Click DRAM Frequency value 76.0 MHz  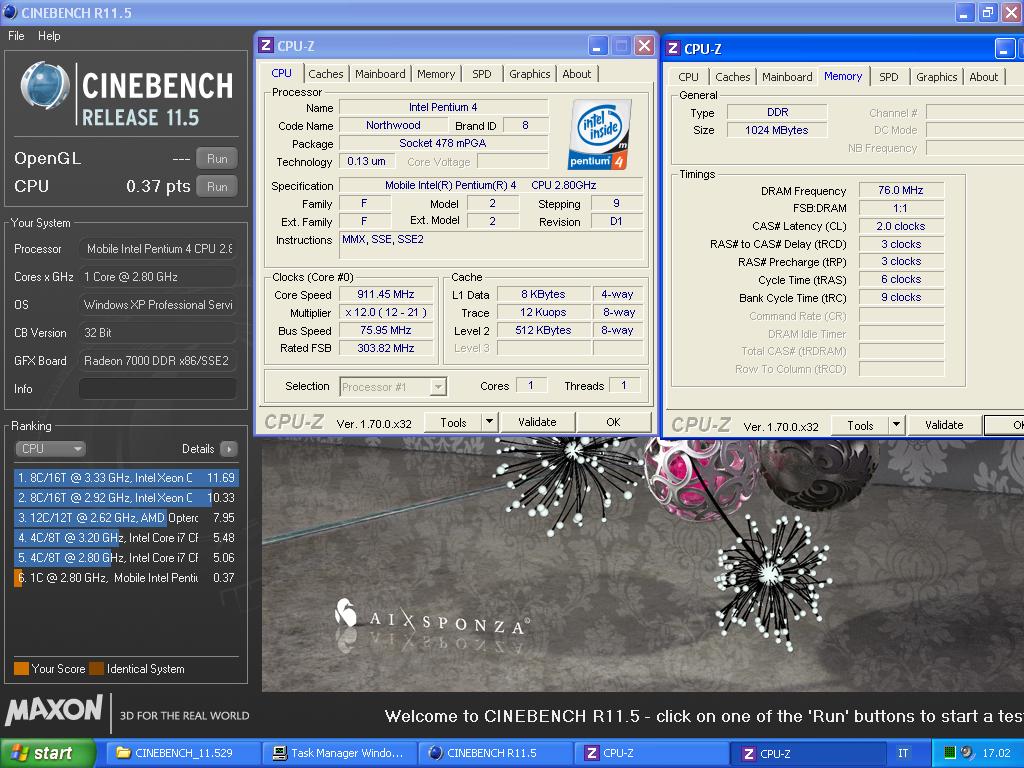pyautogui.click(x=901, y=190)
